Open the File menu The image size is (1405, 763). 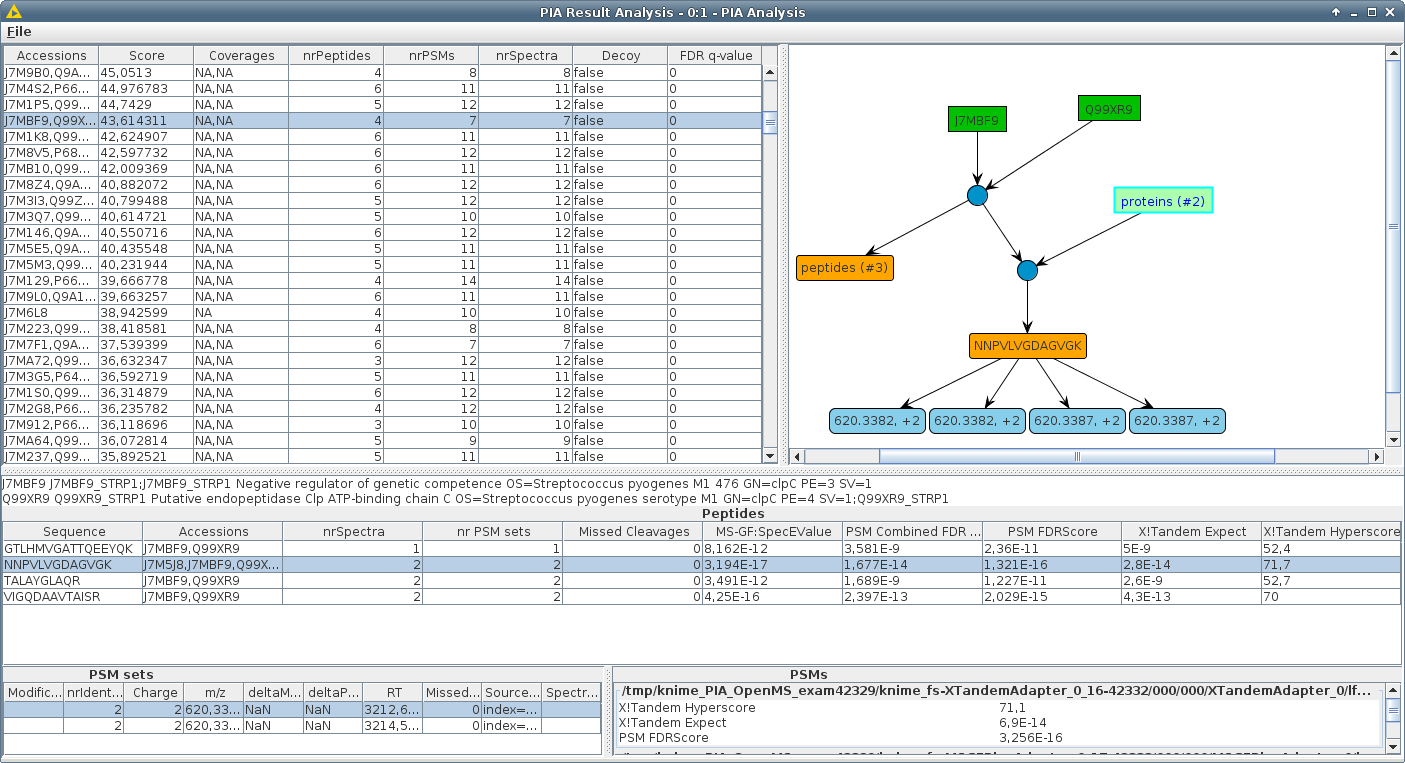click(19, 32)
